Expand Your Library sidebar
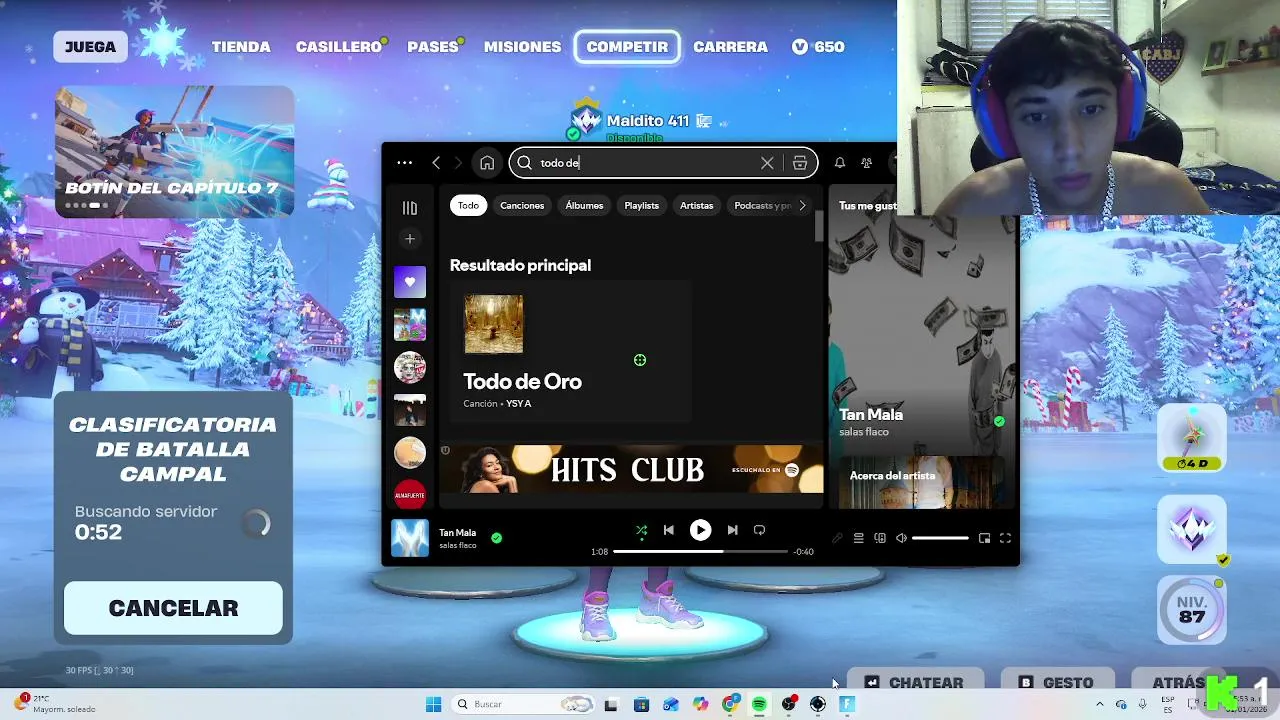 tap(409, 208)
